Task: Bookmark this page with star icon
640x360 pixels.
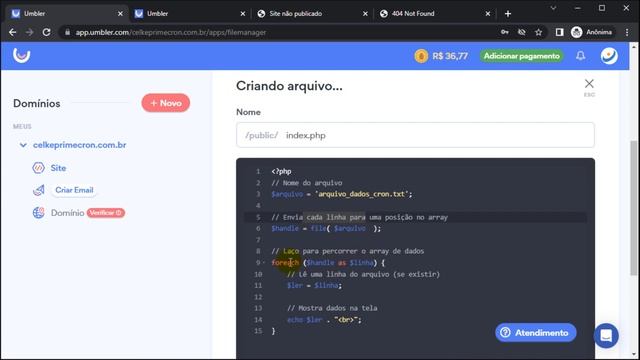Action: (x=538, y=32)
